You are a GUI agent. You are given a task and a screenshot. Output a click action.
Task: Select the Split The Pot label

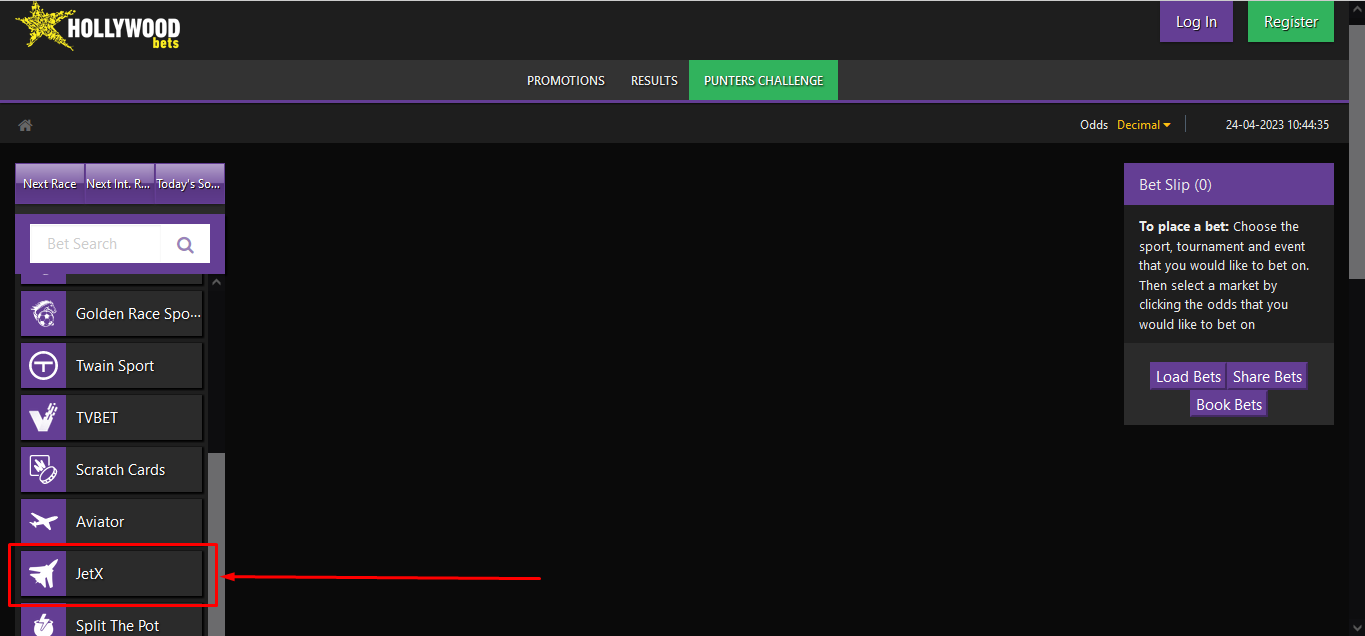coord(117,626)
